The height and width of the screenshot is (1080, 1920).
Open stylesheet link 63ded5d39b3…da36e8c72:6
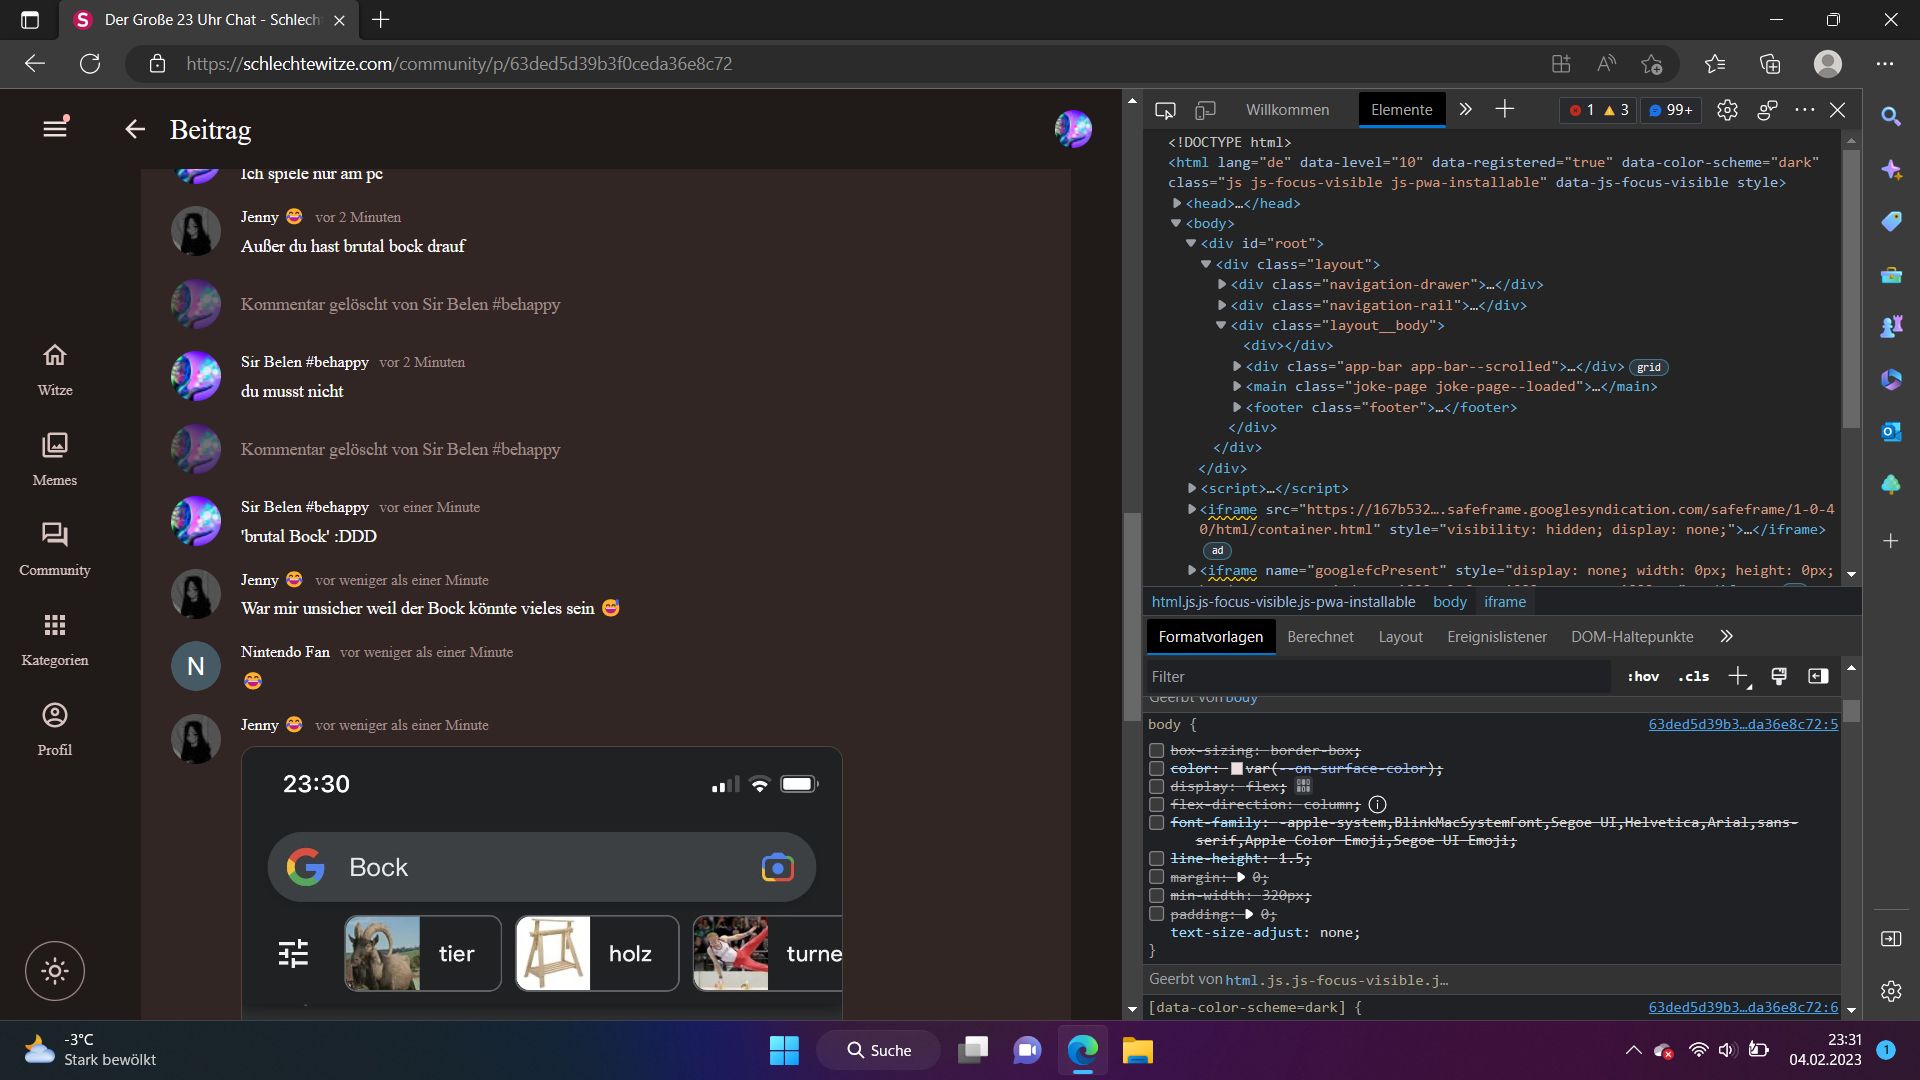(x=1743, y=1007)
